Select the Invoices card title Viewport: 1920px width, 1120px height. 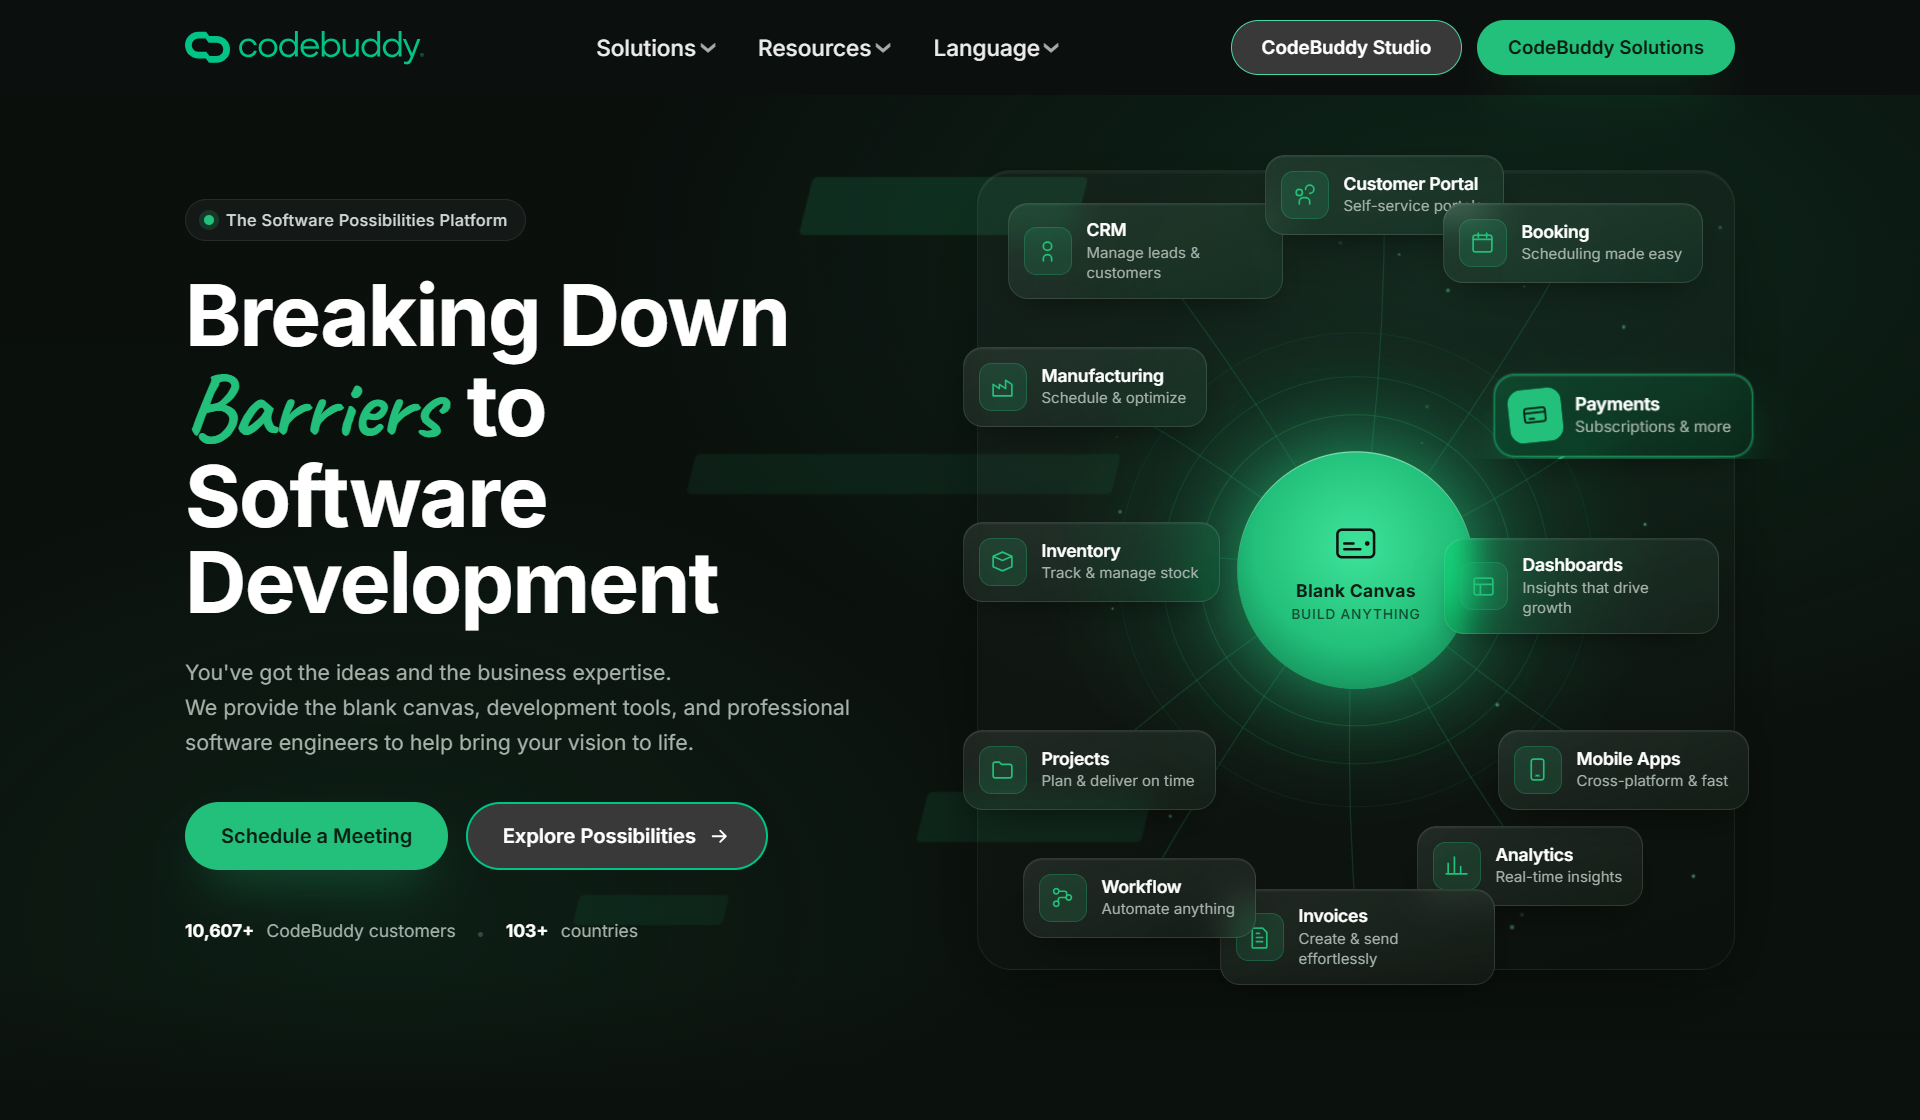click(x=1333, y=916)
